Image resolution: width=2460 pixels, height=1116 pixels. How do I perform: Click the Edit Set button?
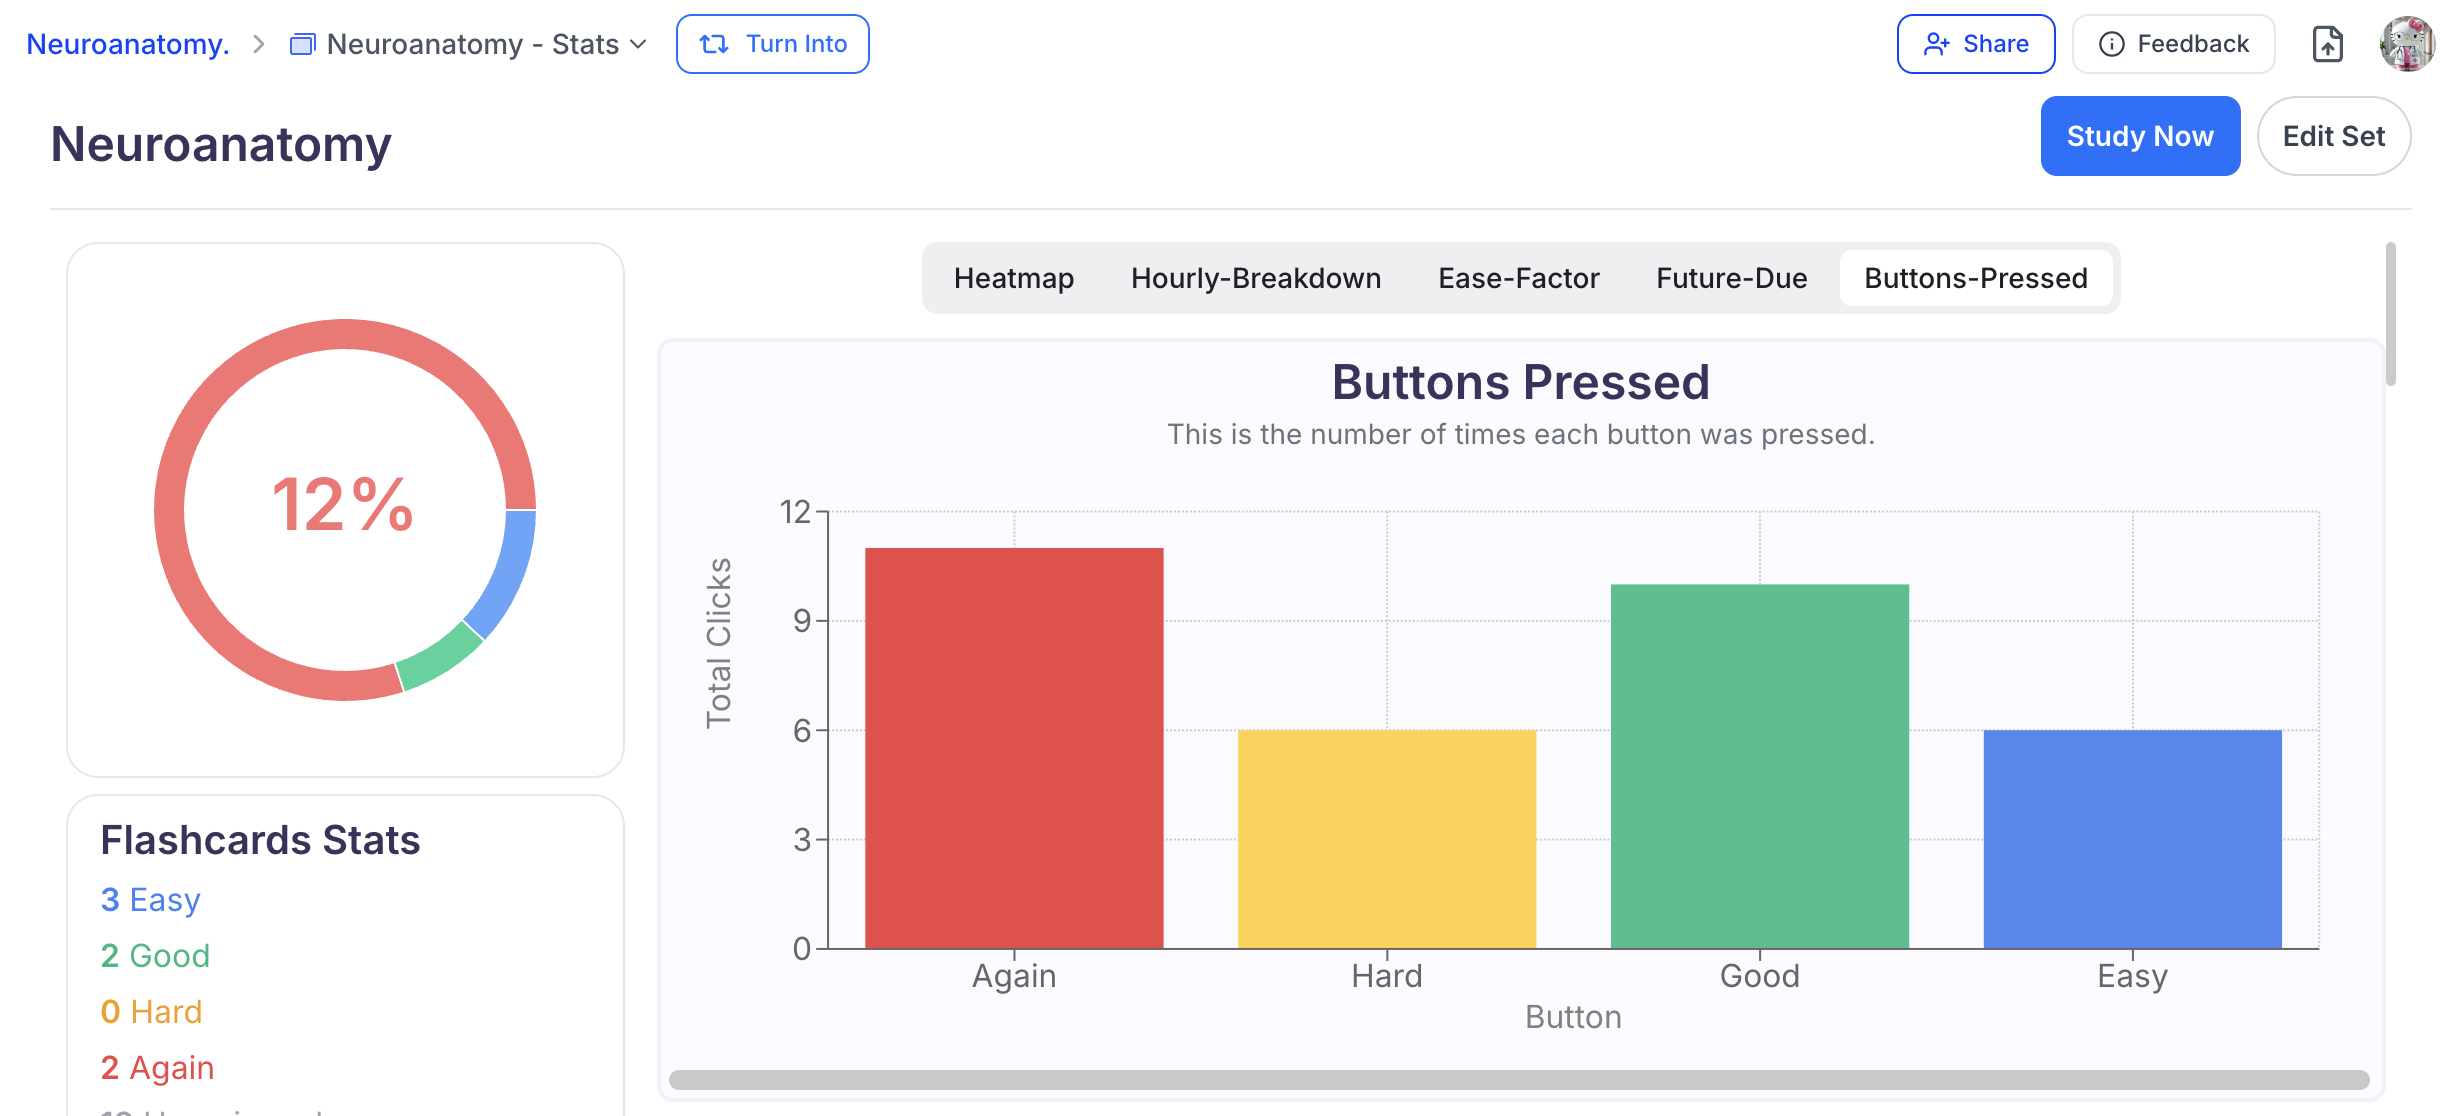pos(2333,136)
